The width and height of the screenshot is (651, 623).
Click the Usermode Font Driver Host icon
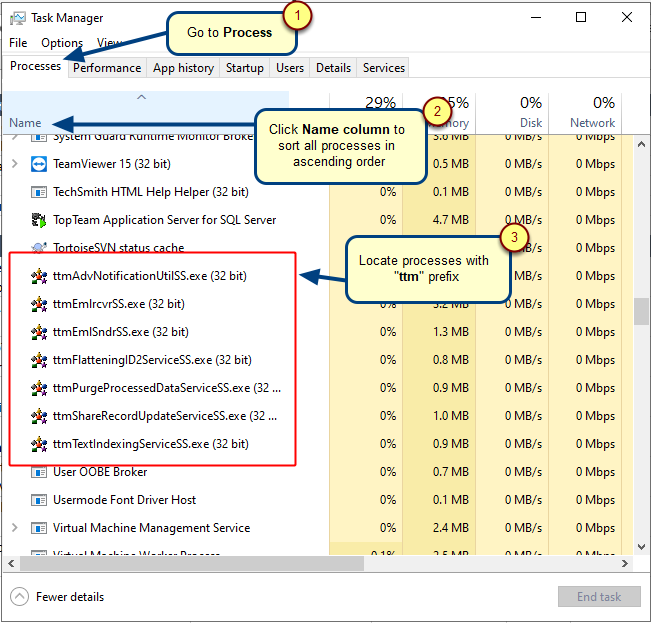point(39,500)
